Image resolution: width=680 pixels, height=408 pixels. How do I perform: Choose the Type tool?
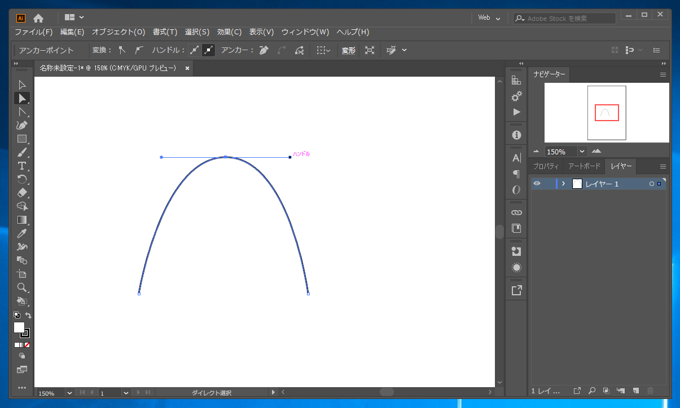22,166
